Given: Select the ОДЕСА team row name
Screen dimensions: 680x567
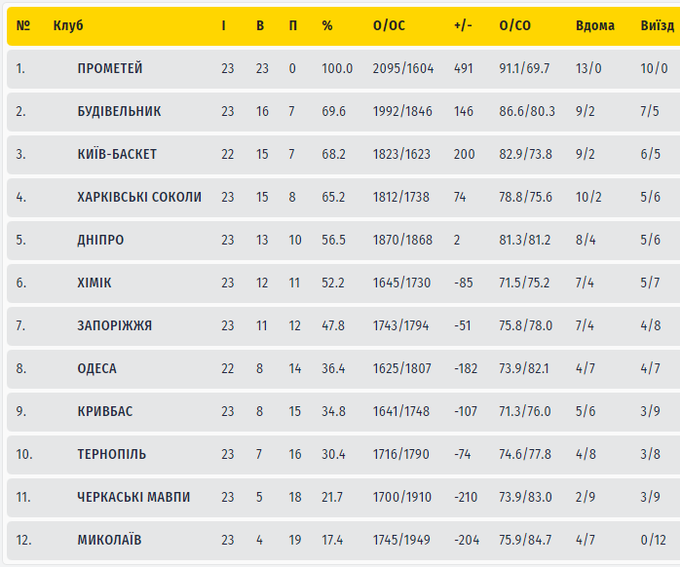Looking at the screenshot, I should pyautogui.click(x=97, y=368).
